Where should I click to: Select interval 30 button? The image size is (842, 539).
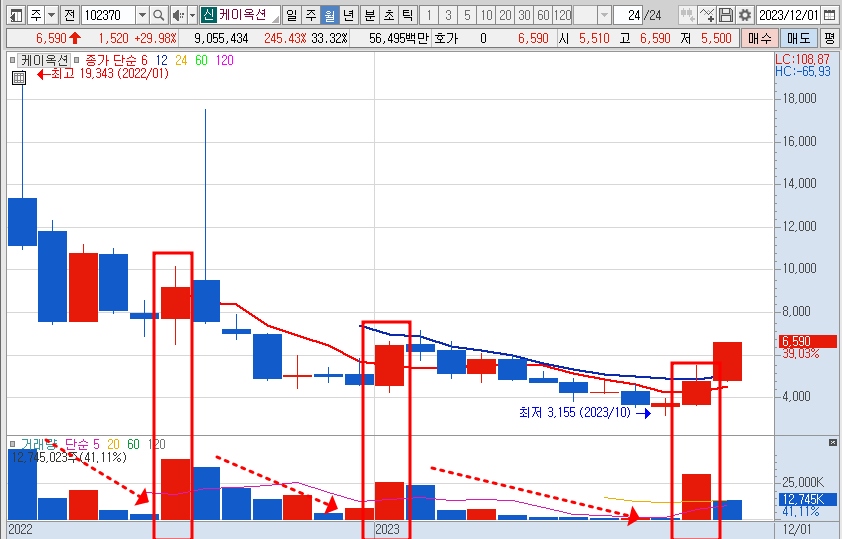(524, 15)
